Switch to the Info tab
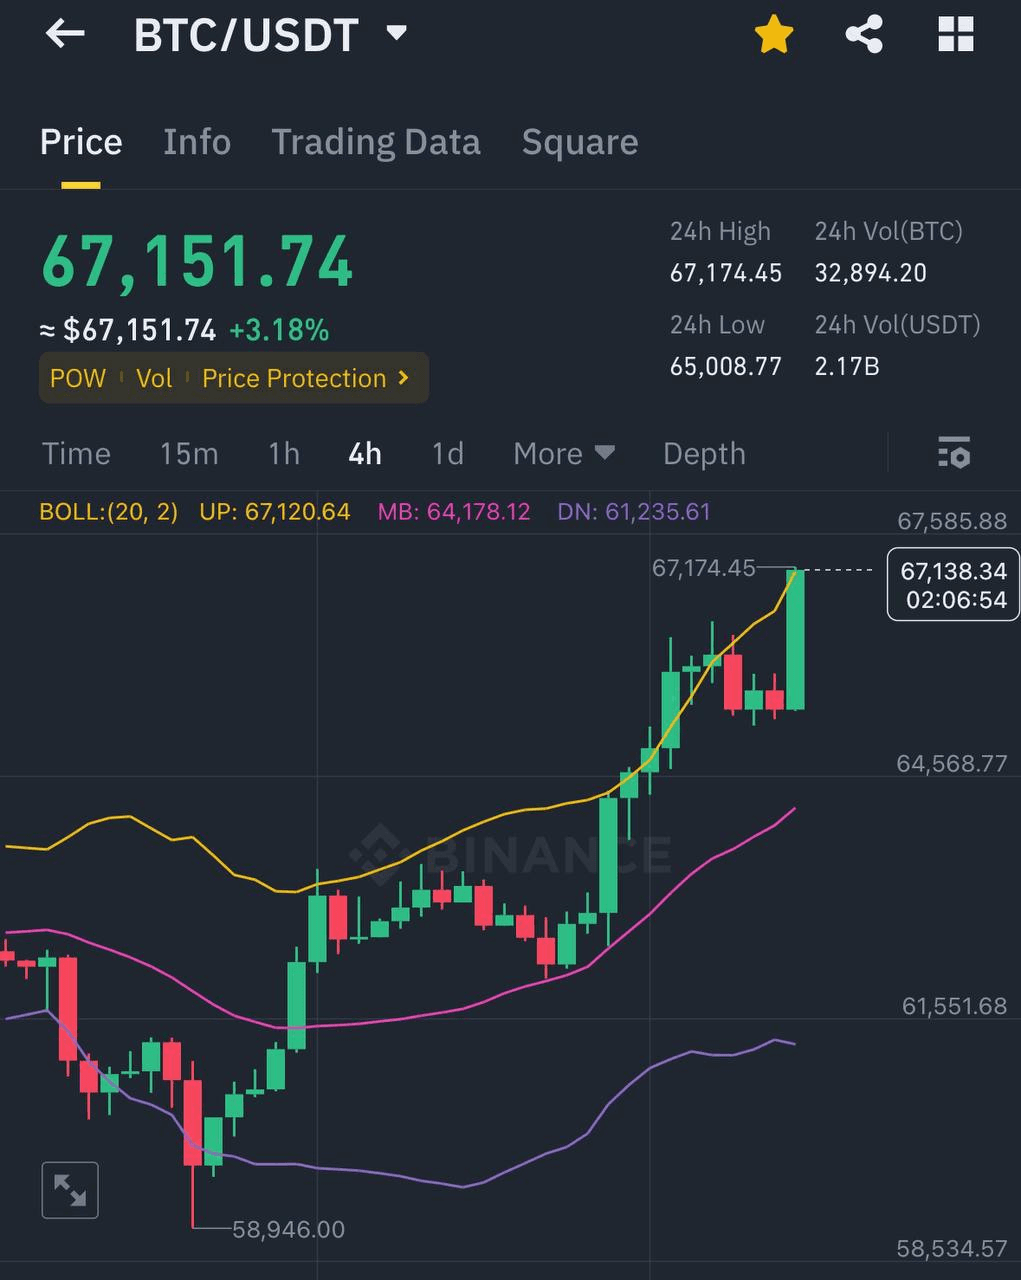 pyautogui.click(x=197, y=142)
